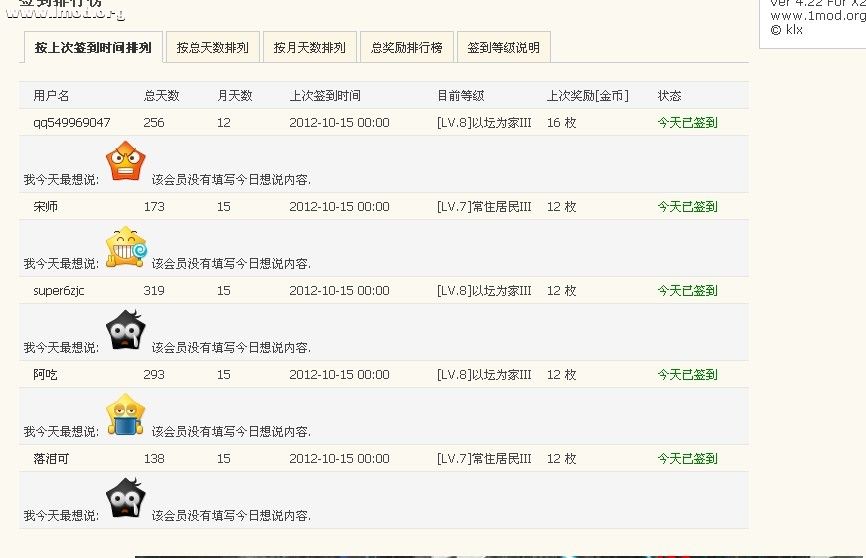Select the 按月天数排列 tab
Image resolution: width=866 pixels, height=558 pixels.
pyautogui.click(x=309, y=47)
